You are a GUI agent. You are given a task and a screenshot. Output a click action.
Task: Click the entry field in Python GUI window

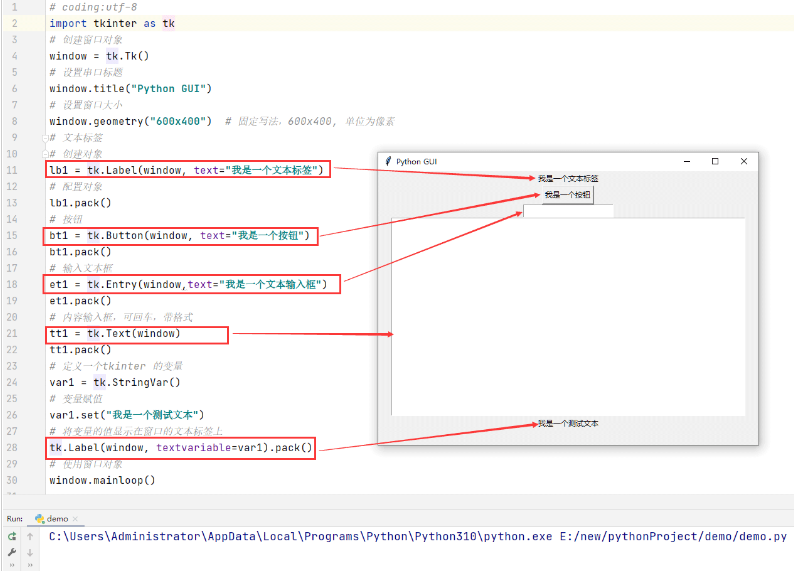click(x=568, y=211)
